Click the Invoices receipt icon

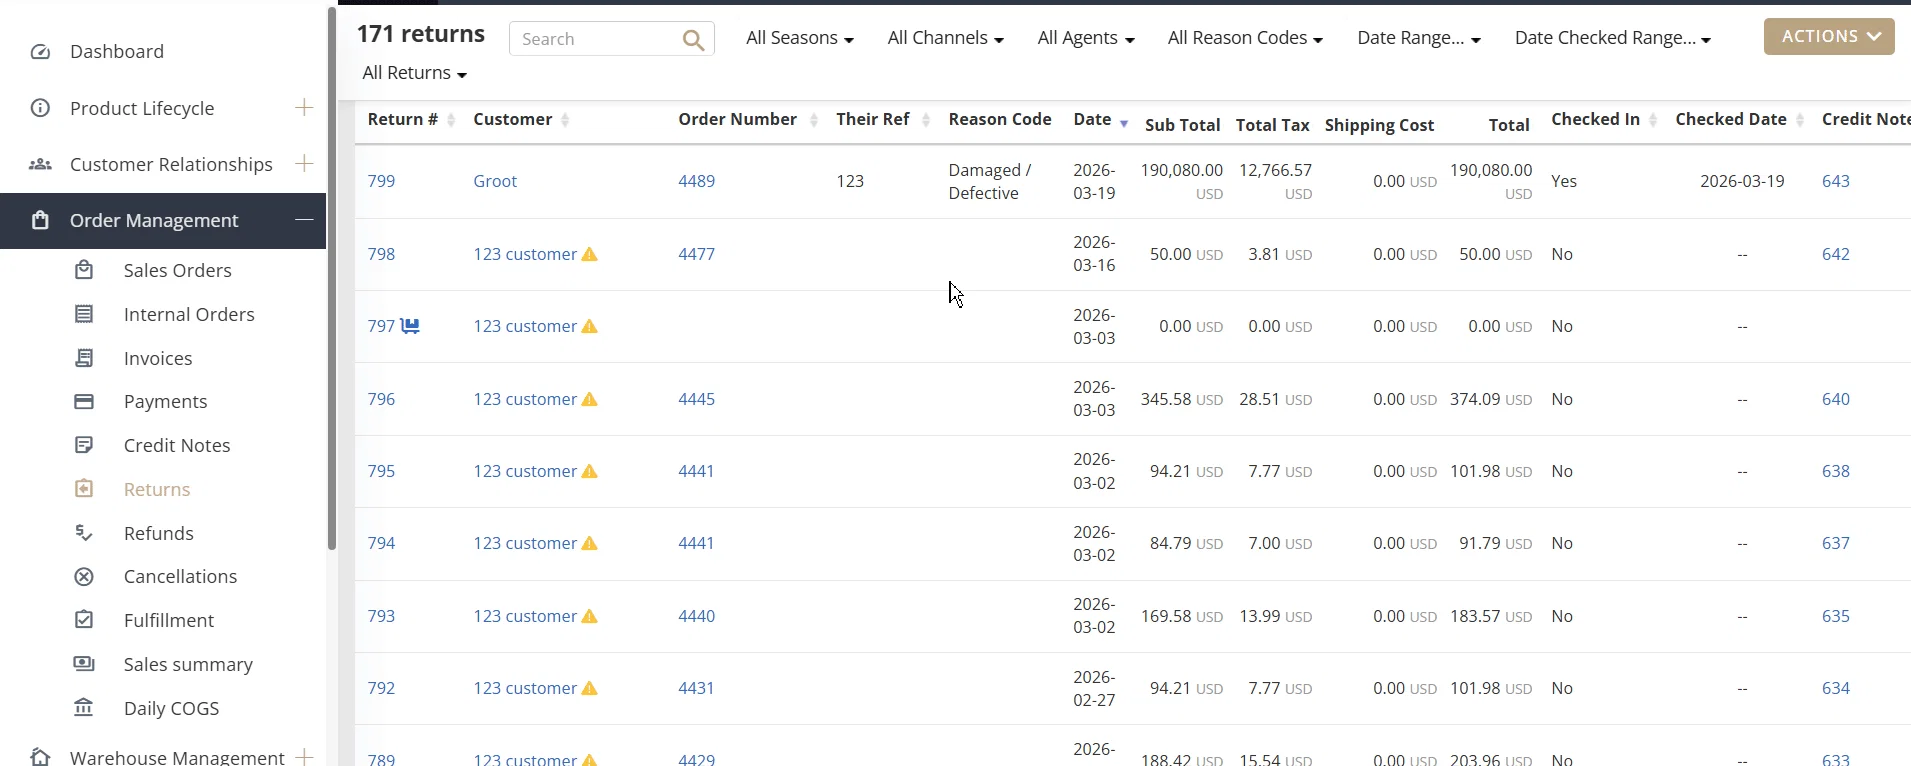click(x=84, y=358)
